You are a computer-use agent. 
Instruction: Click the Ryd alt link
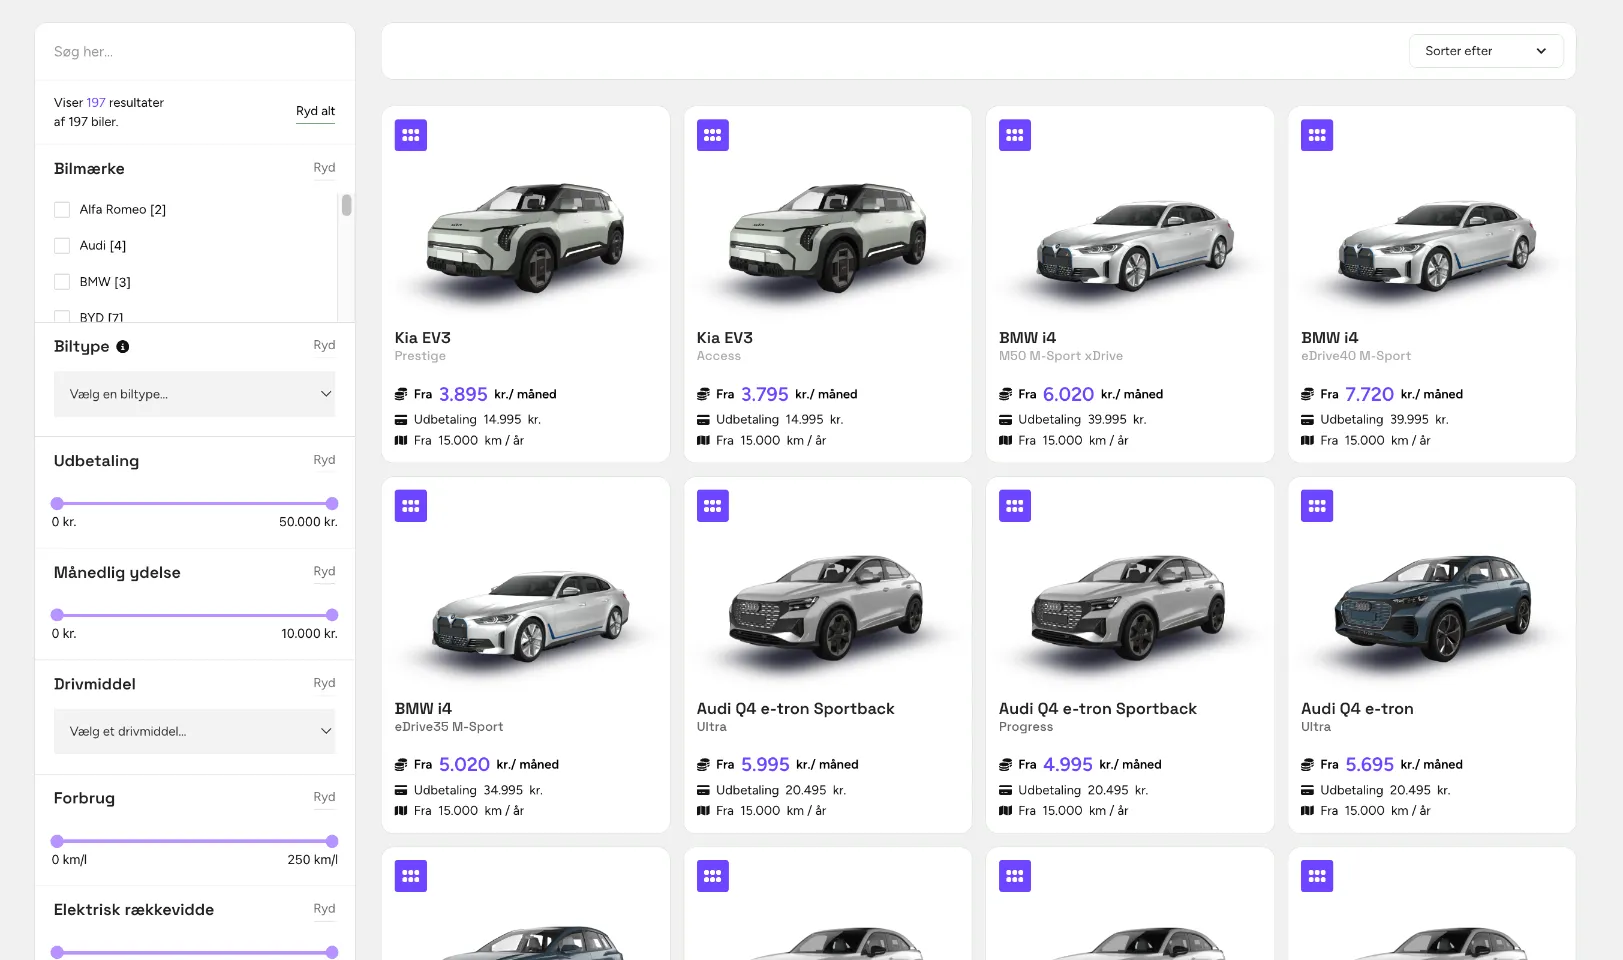[315, 111]
